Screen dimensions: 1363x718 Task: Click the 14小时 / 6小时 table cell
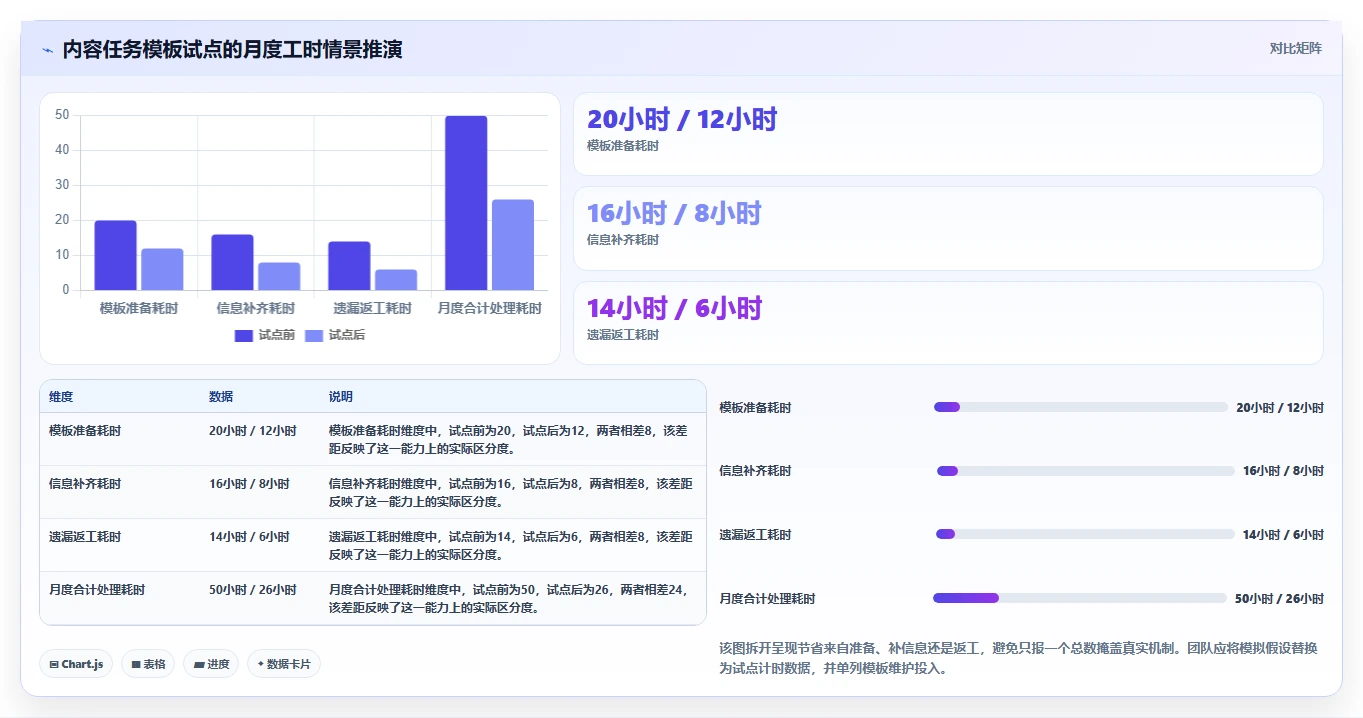(x=249, y=537)
